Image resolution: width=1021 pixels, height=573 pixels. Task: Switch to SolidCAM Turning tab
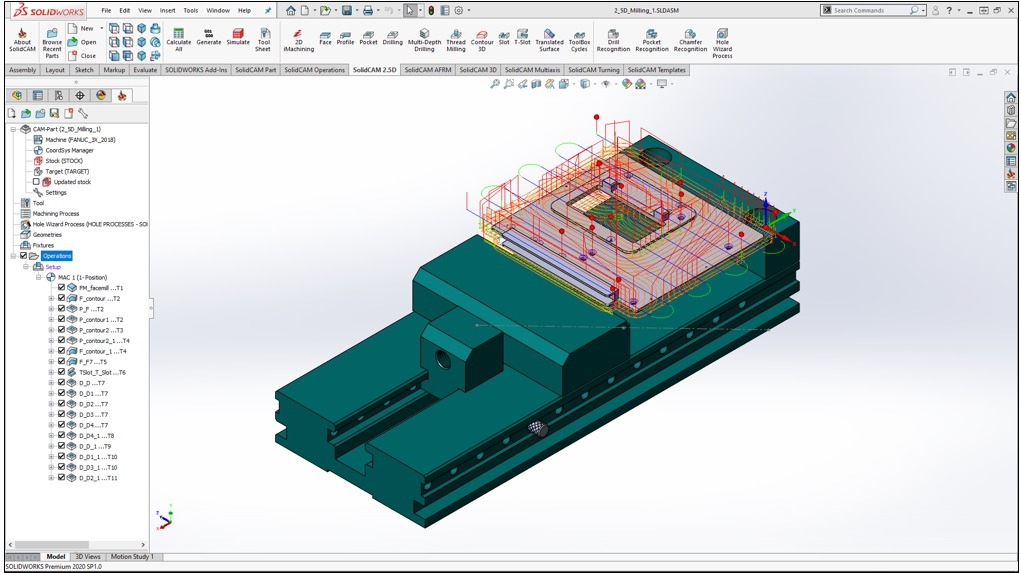coord(594,70)
